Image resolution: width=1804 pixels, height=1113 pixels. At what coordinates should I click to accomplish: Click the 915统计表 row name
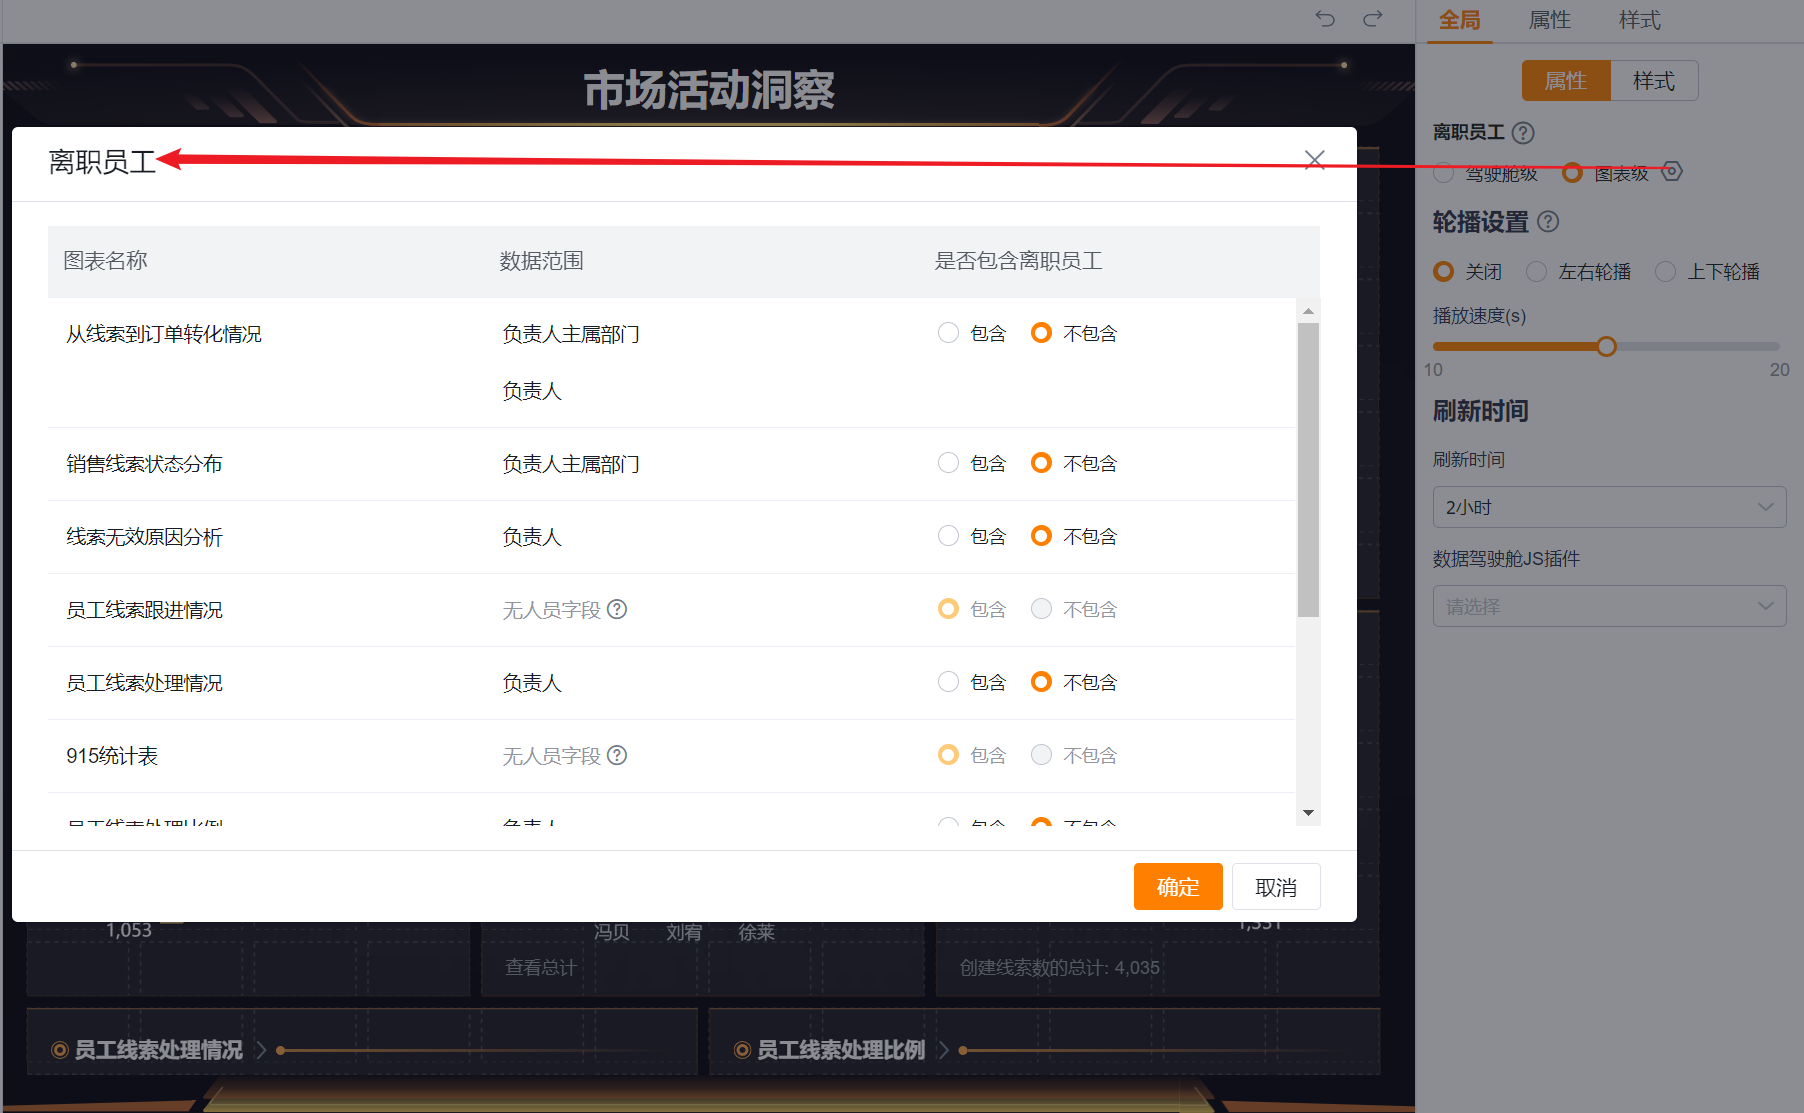click(112, 756)
